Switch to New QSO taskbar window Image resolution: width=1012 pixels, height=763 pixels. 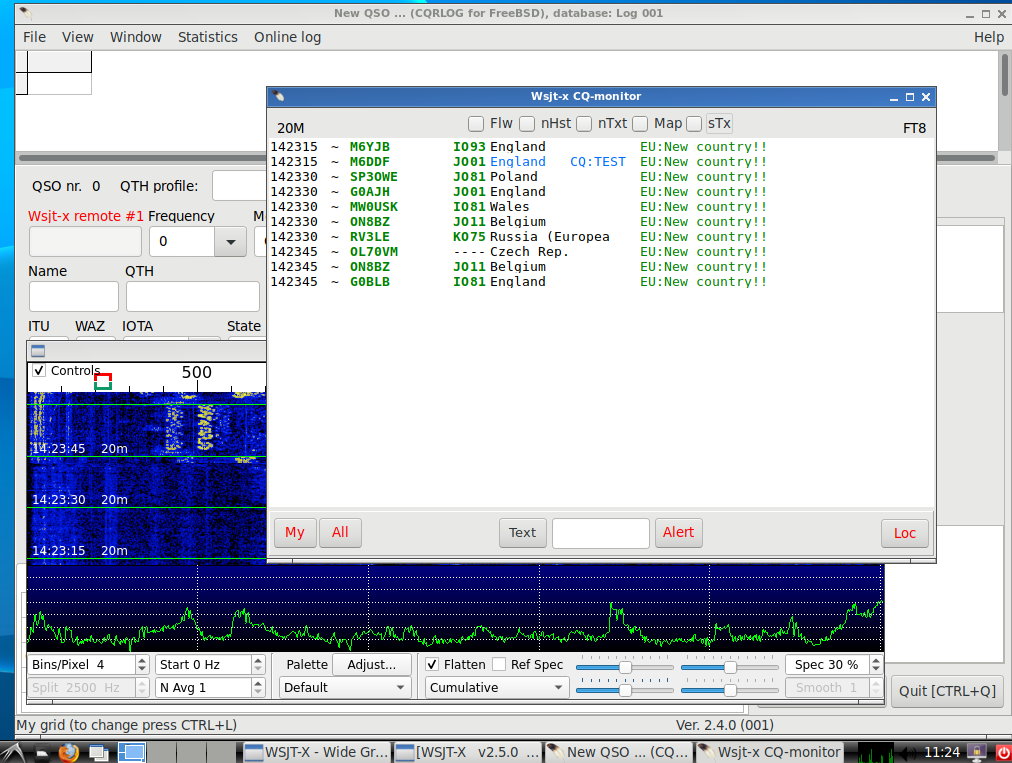point(618,753)
